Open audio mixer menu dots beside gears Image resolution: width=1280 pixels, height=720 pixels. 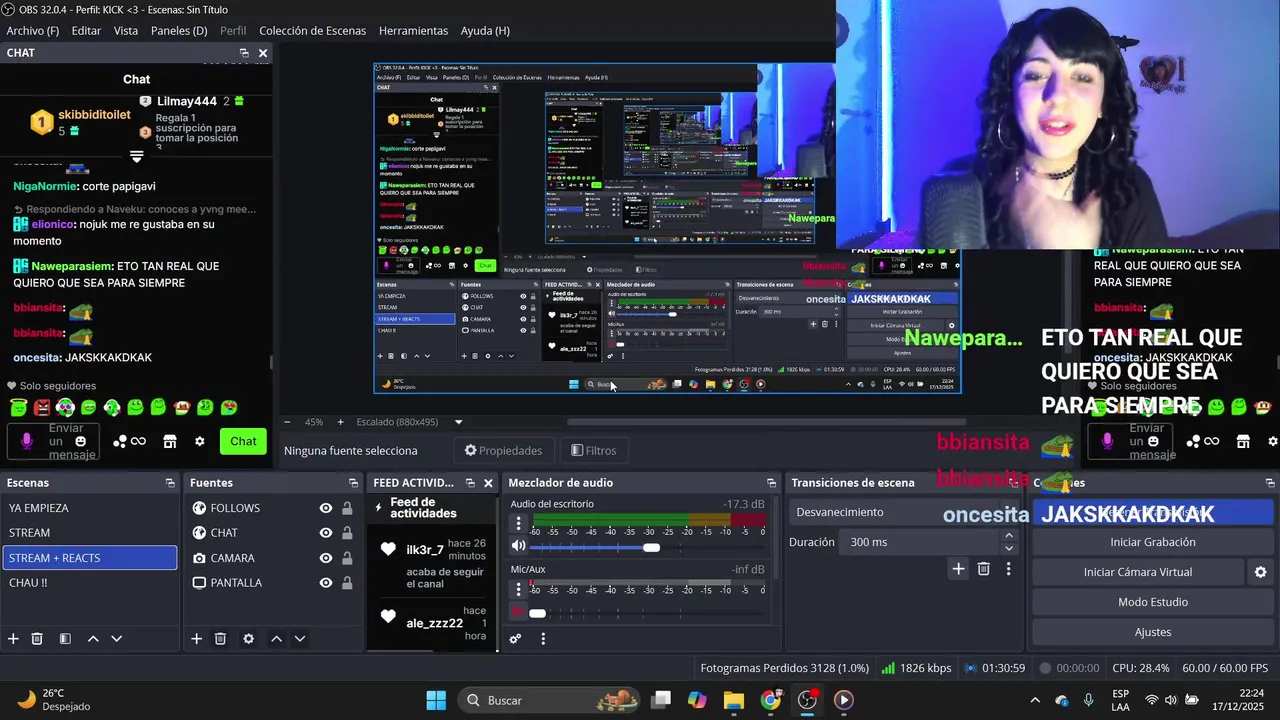(543, 639)
